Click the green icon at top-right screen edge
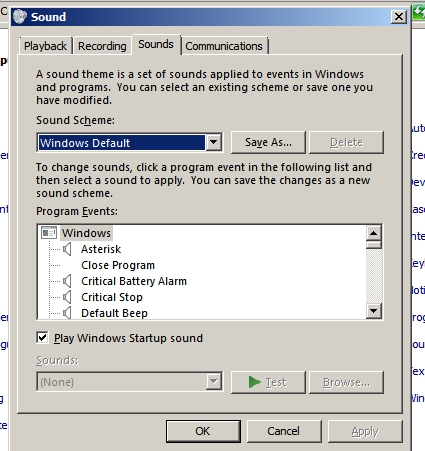Viewport: 425px width, 451px height. click(419, 12)
